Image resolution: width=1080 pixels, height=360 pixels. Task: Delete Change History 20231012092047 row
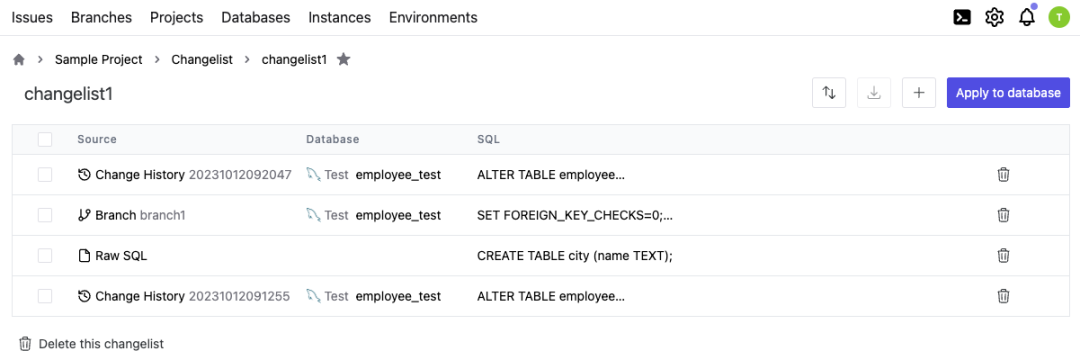click(x=1004, y=175)
